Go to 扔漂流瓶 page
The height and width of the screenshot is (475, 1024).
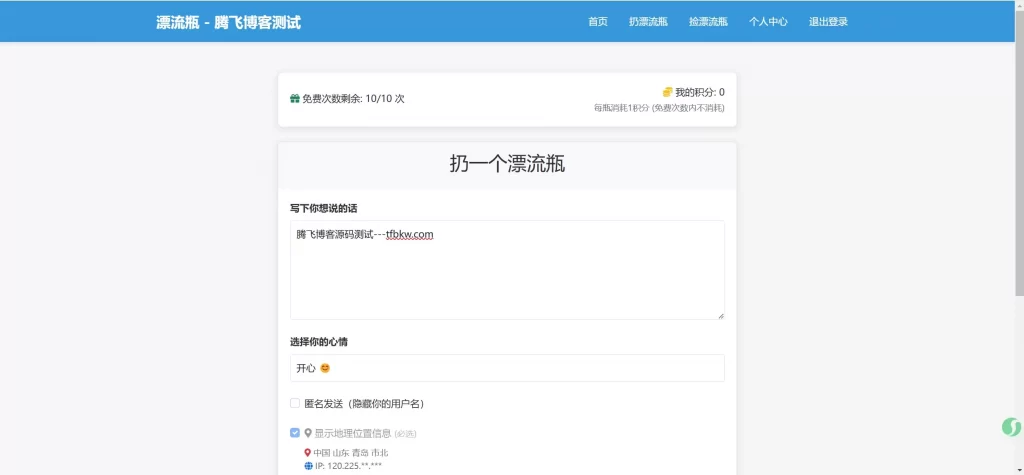click(x=648, y=22)
